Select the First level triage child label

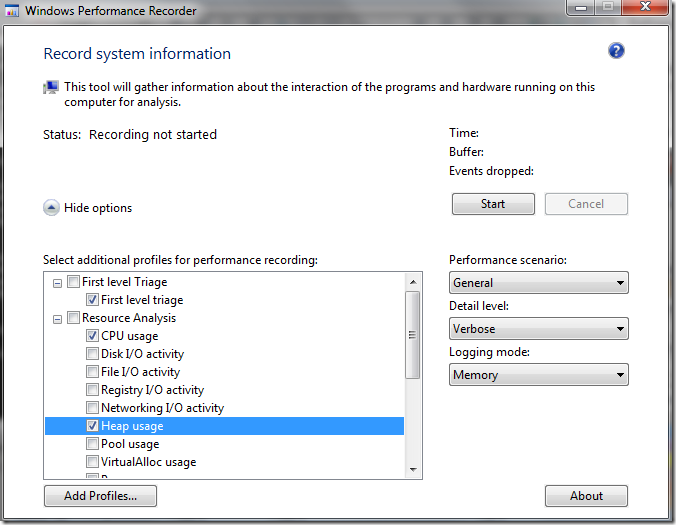pos(142,300)
